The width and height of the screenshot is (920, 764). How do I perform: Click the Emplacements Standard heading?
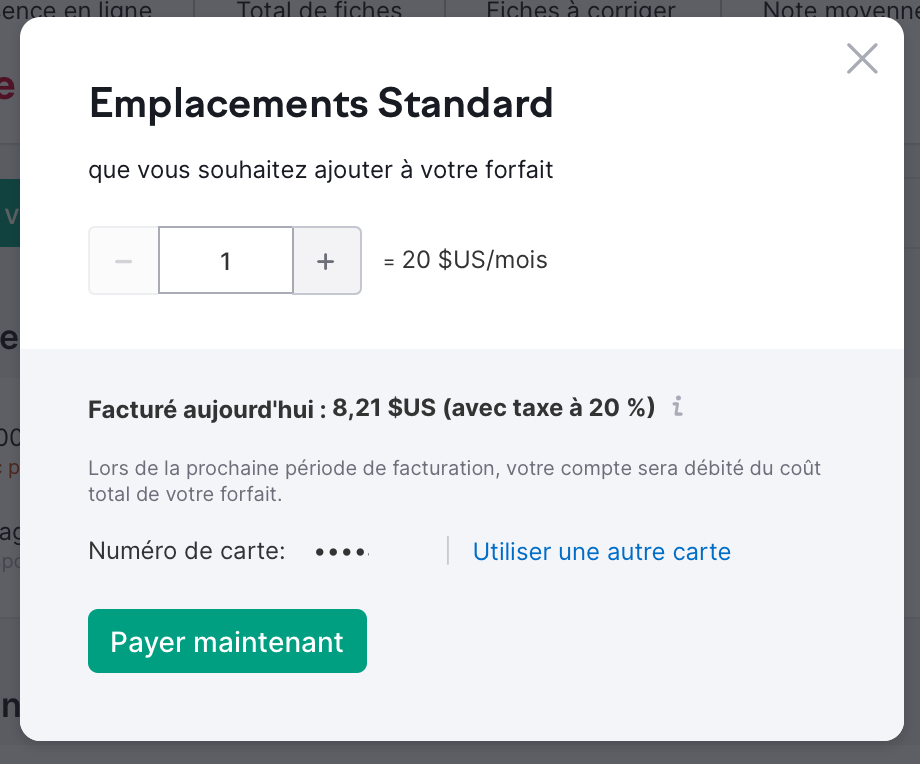(x=321, y=104)
